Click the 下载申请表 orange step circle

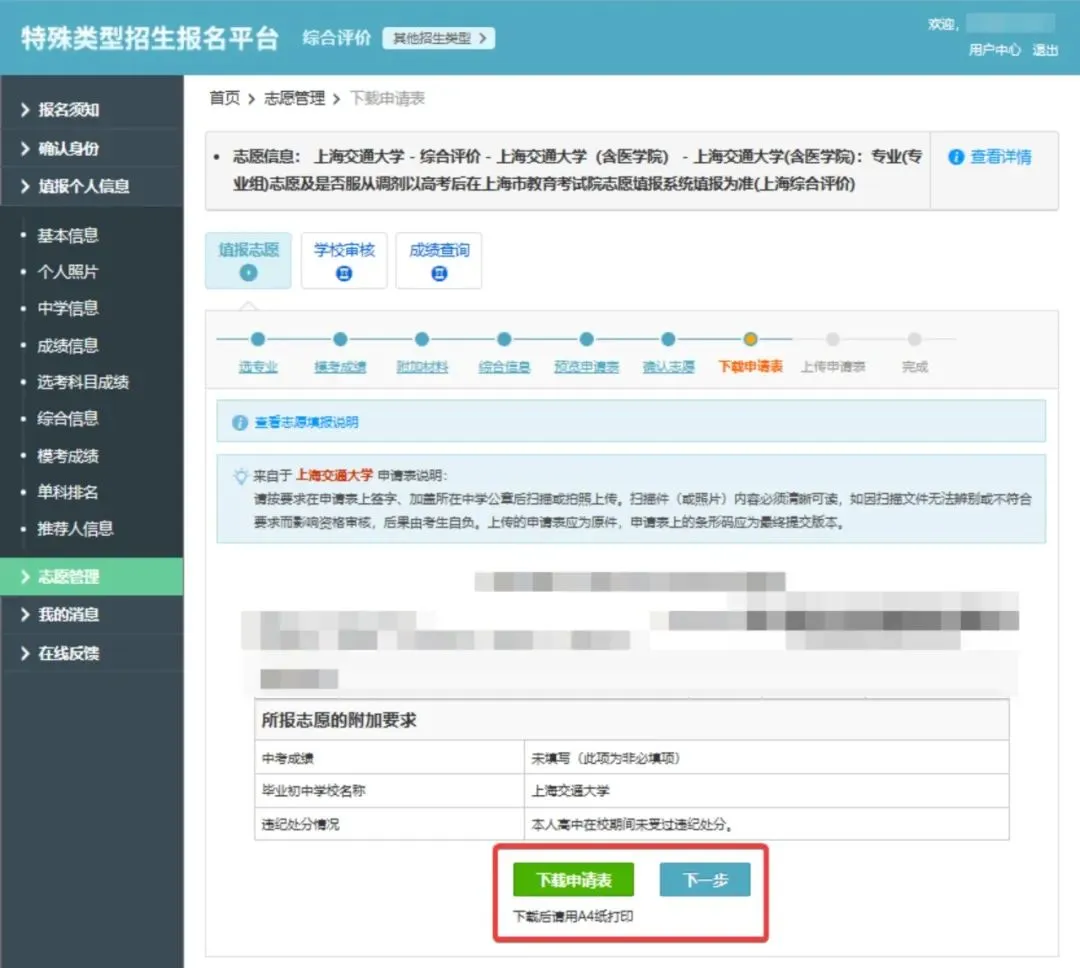point(750,340)
